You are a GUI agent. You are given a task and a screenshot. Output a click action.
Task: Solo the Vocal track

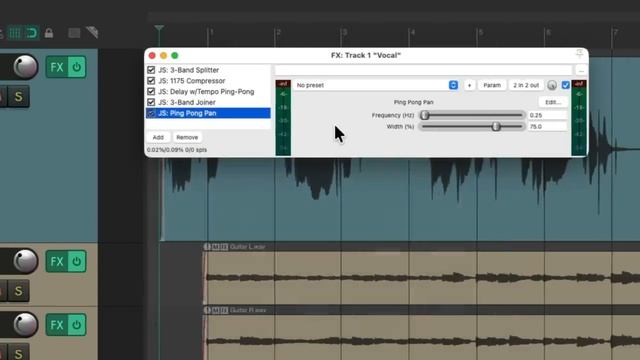coord(18,96)
